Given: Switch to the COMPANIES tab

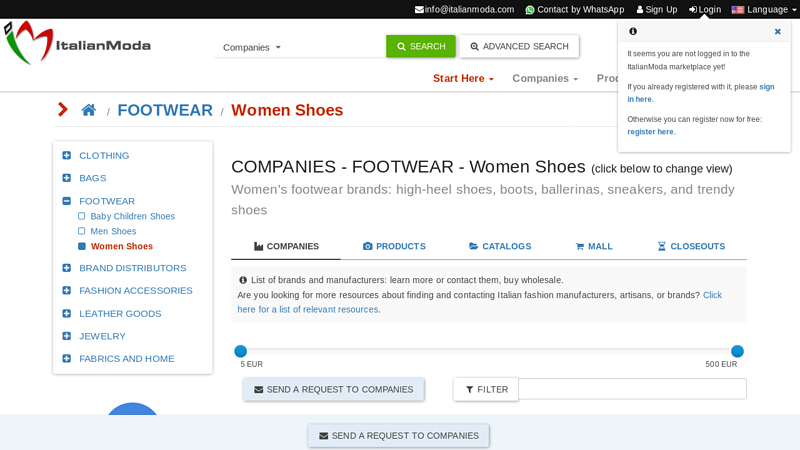Looking at the screenshot, I should click(286, 246).
